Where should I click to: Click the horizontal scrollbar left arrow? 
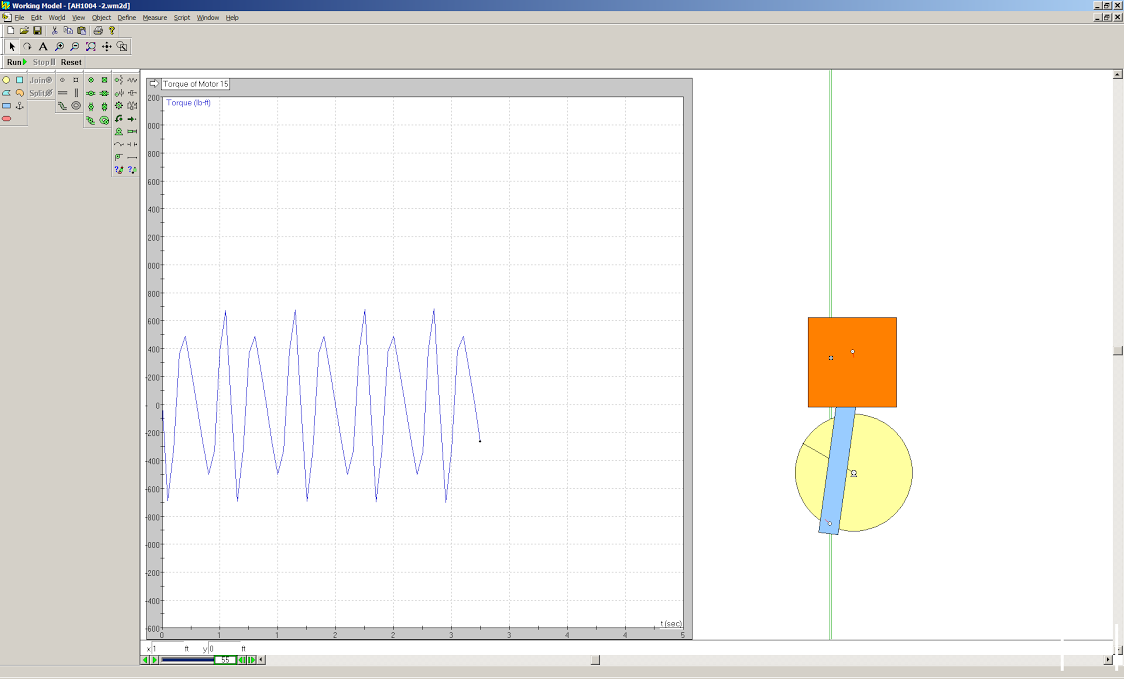coord(262,660)
